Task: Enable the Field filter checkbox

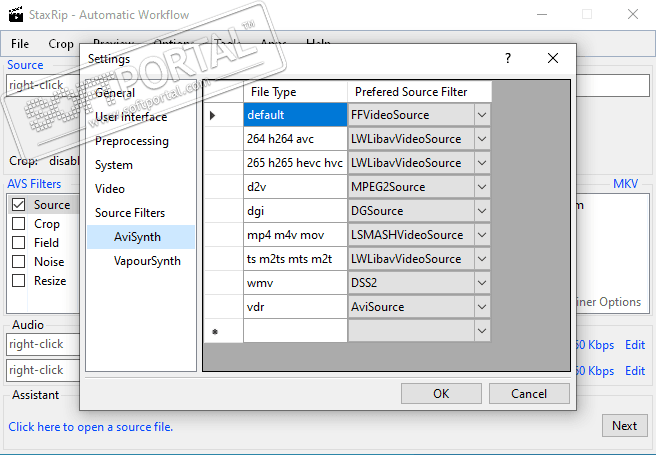Action: click(18, 243)
